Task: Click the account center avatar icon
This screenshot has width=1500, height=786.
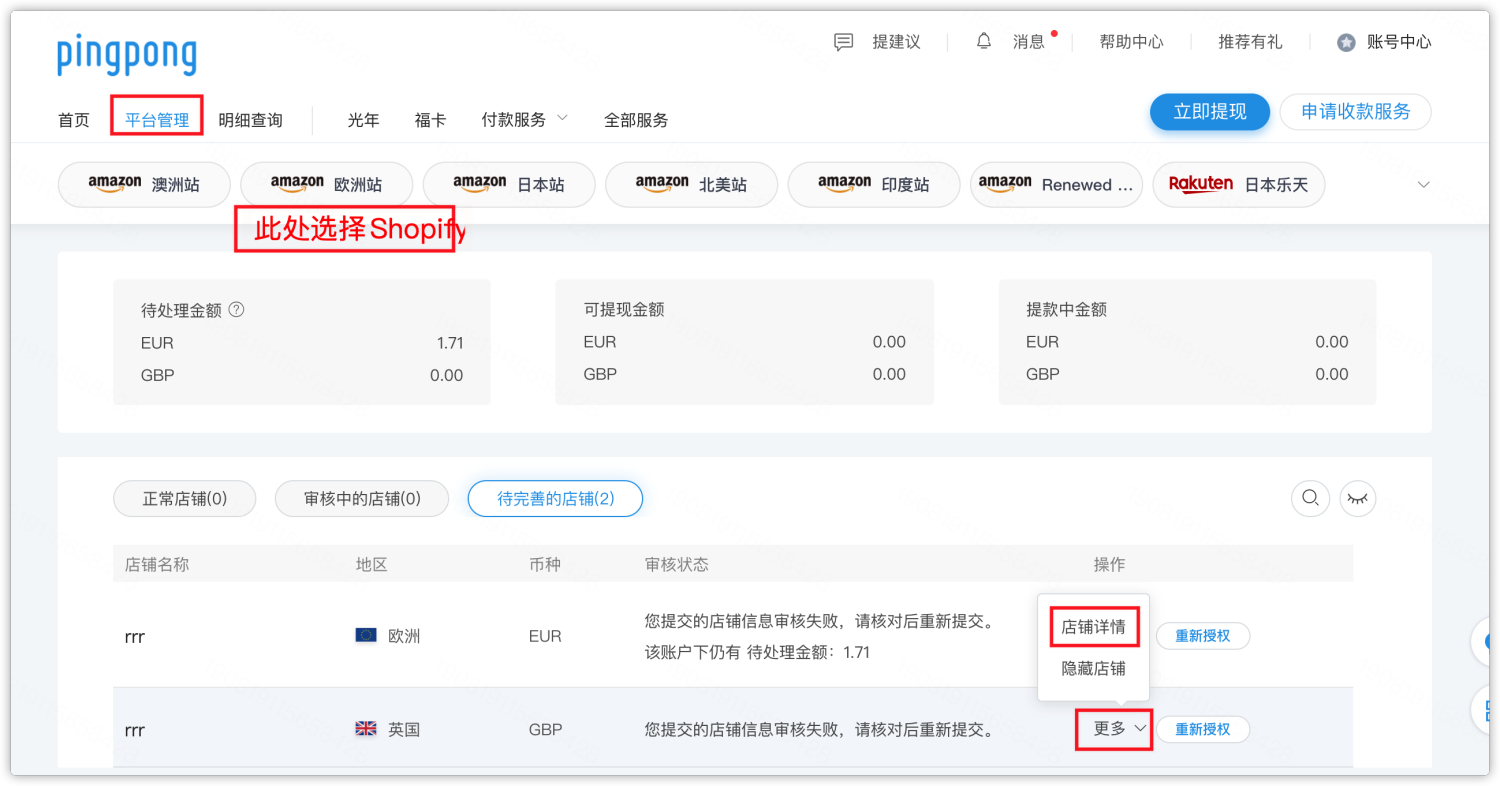Action: (x=1346, y=42)
